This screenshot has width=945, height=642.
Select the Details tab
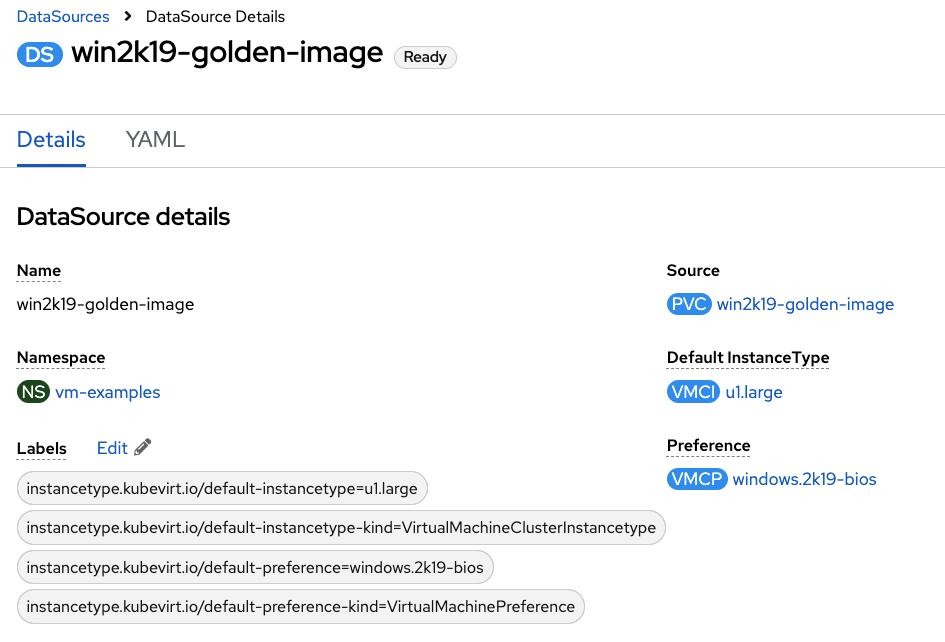pos(51,140)
